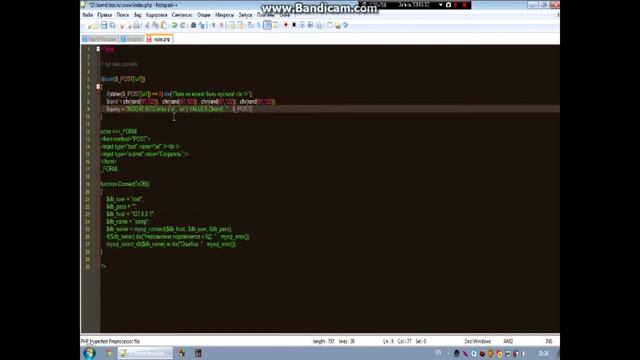Zoom in using the toolbar icon
This screenshot has height=360, width=640.
point(213,25)
